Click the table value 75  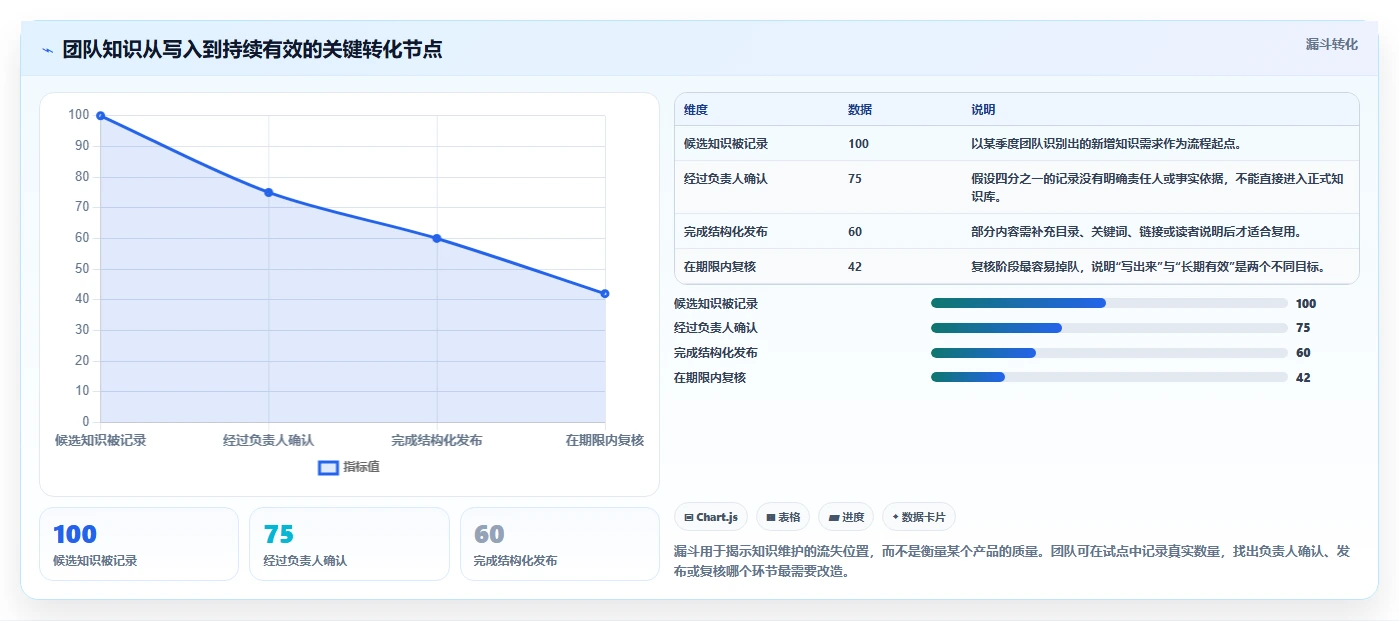click(855, 179)
